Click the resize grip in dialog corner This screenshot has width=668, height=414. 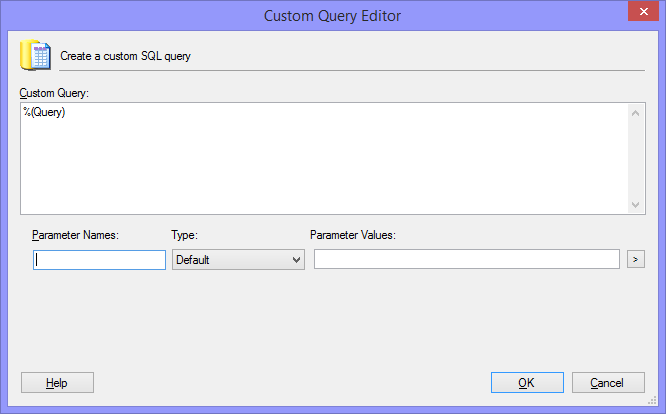(x=652, y=400)
